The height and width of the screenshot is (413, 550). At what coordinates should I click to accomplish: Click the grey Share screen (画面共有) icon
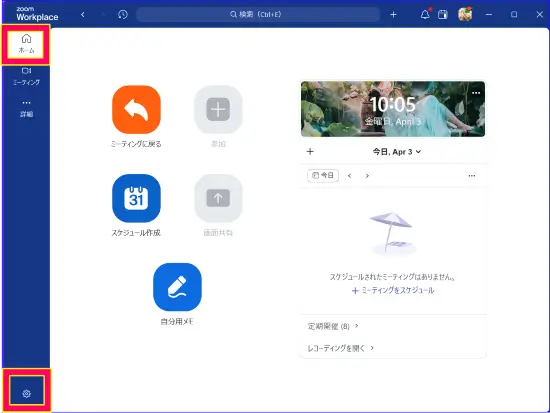click(218, 198)
